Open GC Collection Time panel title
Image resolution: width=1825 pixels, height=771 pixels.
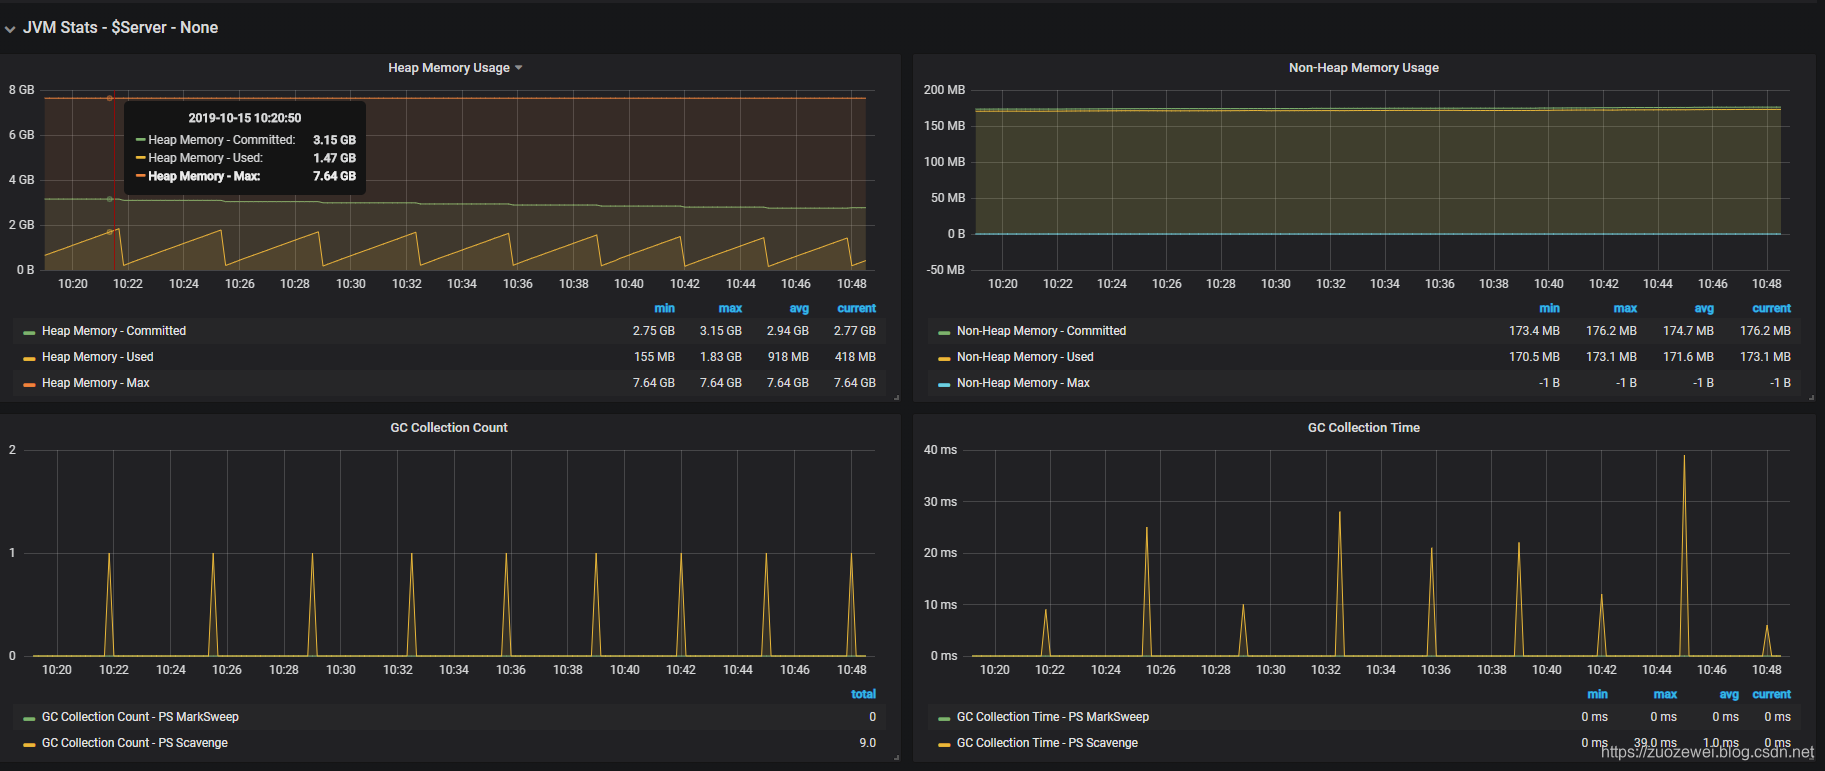click(x=1363, y=428)
